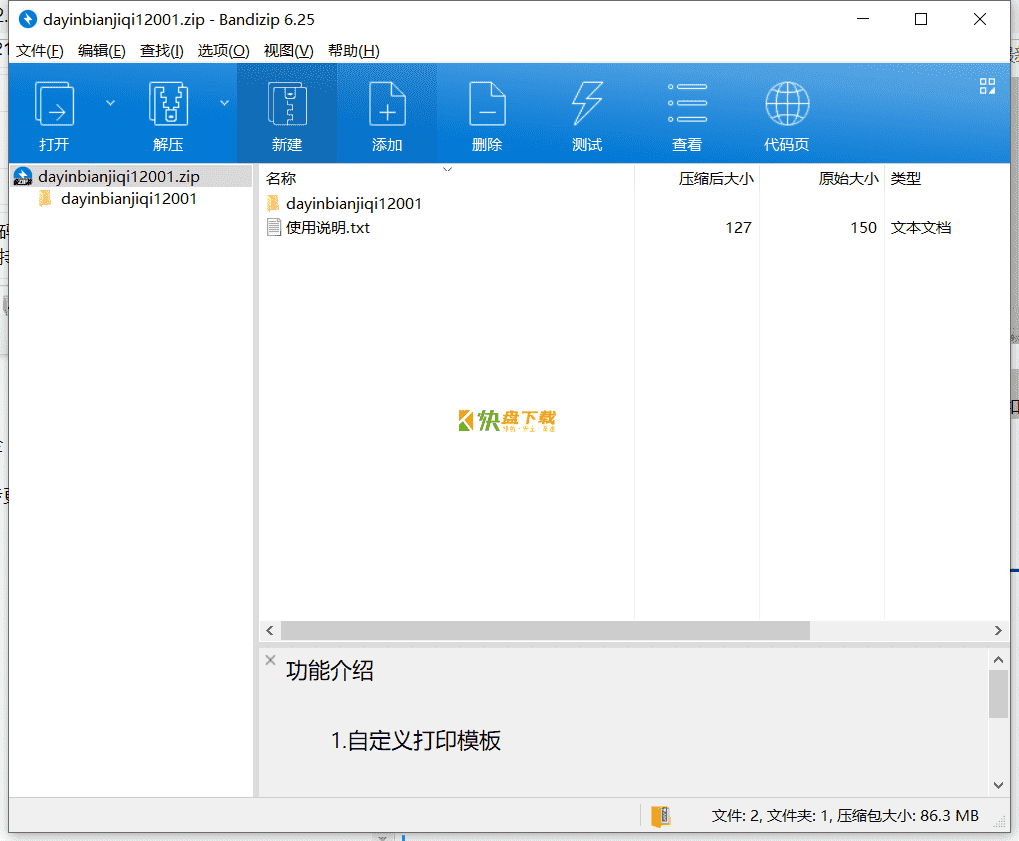
Task: Click the sort chevron above name column
Action: click(447, 169)
